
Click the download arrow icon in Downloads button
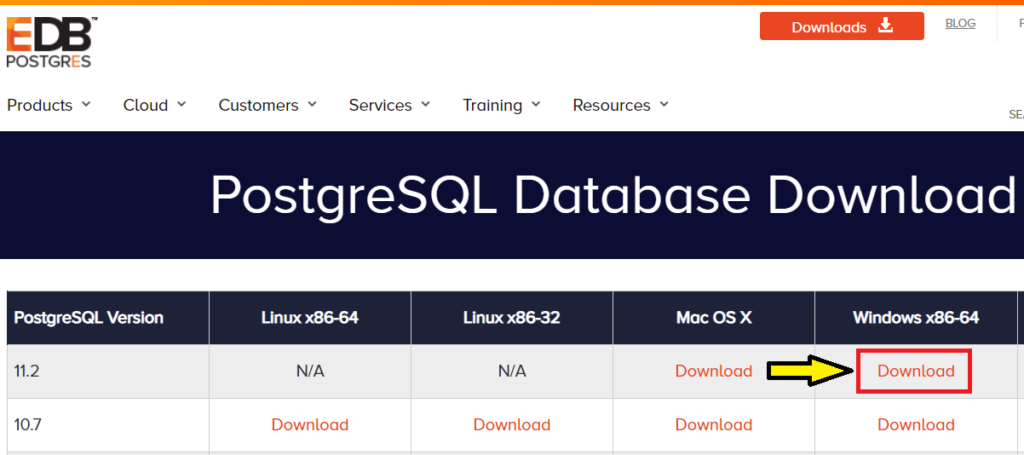[x=885, y=26]
